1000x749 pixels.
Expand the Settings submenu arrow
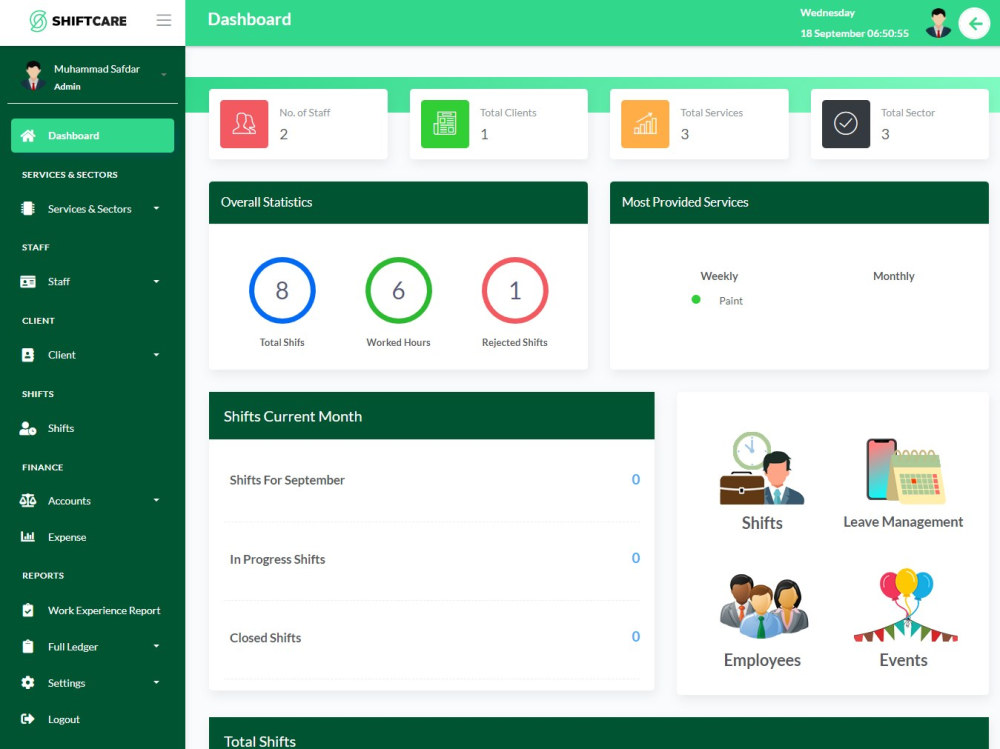point(156,682)
